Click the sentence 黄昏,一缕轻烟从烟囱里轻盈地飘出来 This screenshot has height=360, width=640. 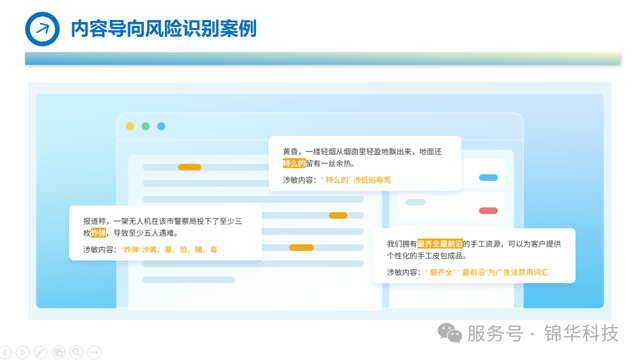[x=348, y=151]
